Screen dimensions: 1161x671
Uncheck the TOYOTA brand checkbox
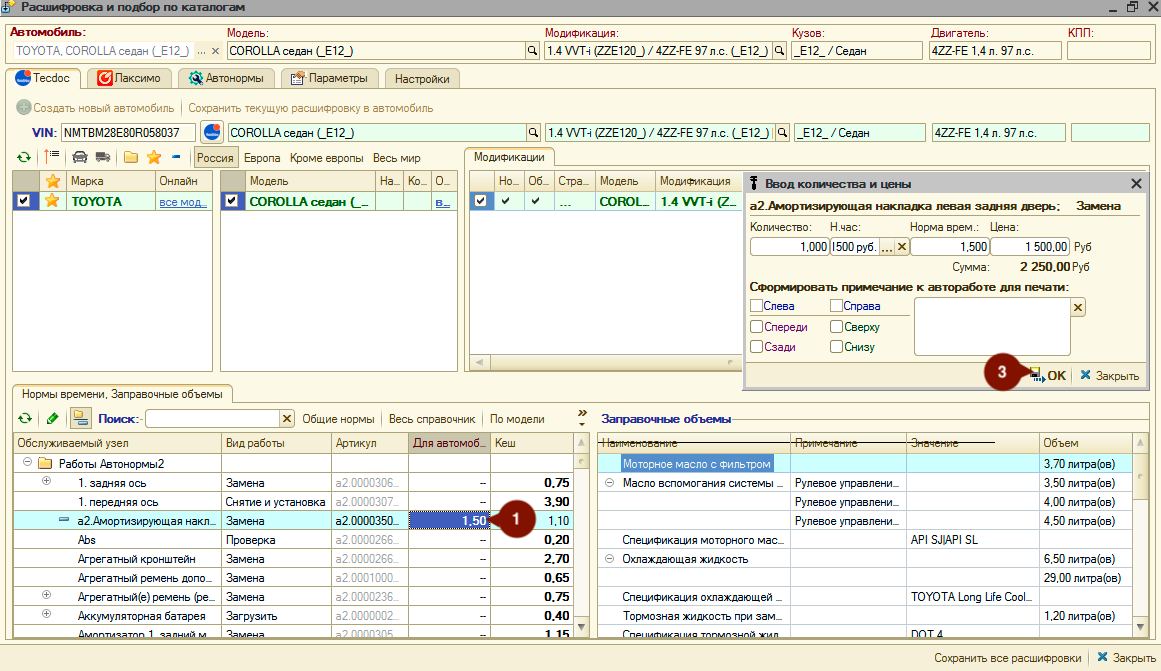click(24, 201)
